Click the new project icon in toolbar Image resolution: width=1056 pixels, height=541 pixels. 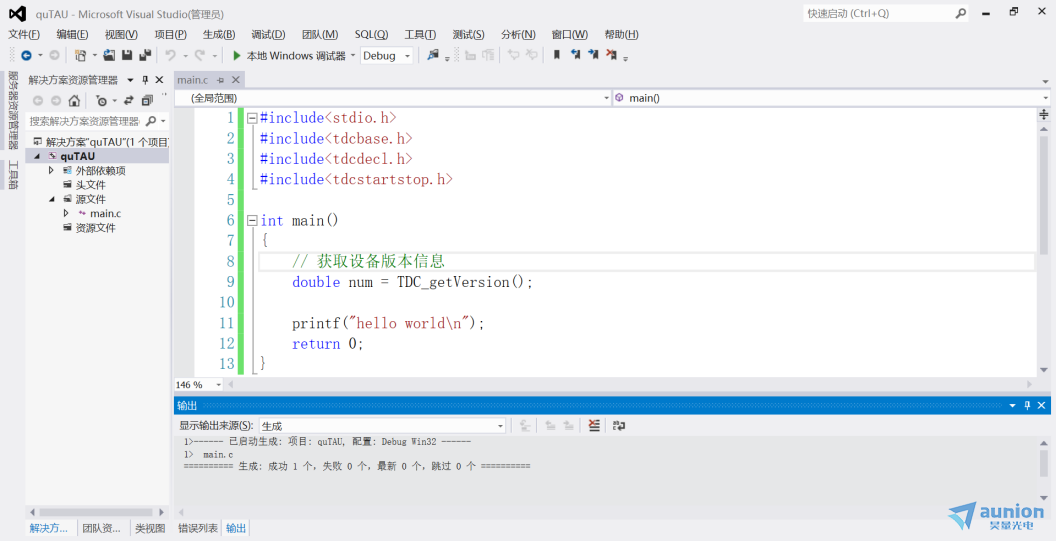click(x=81, y=56)
